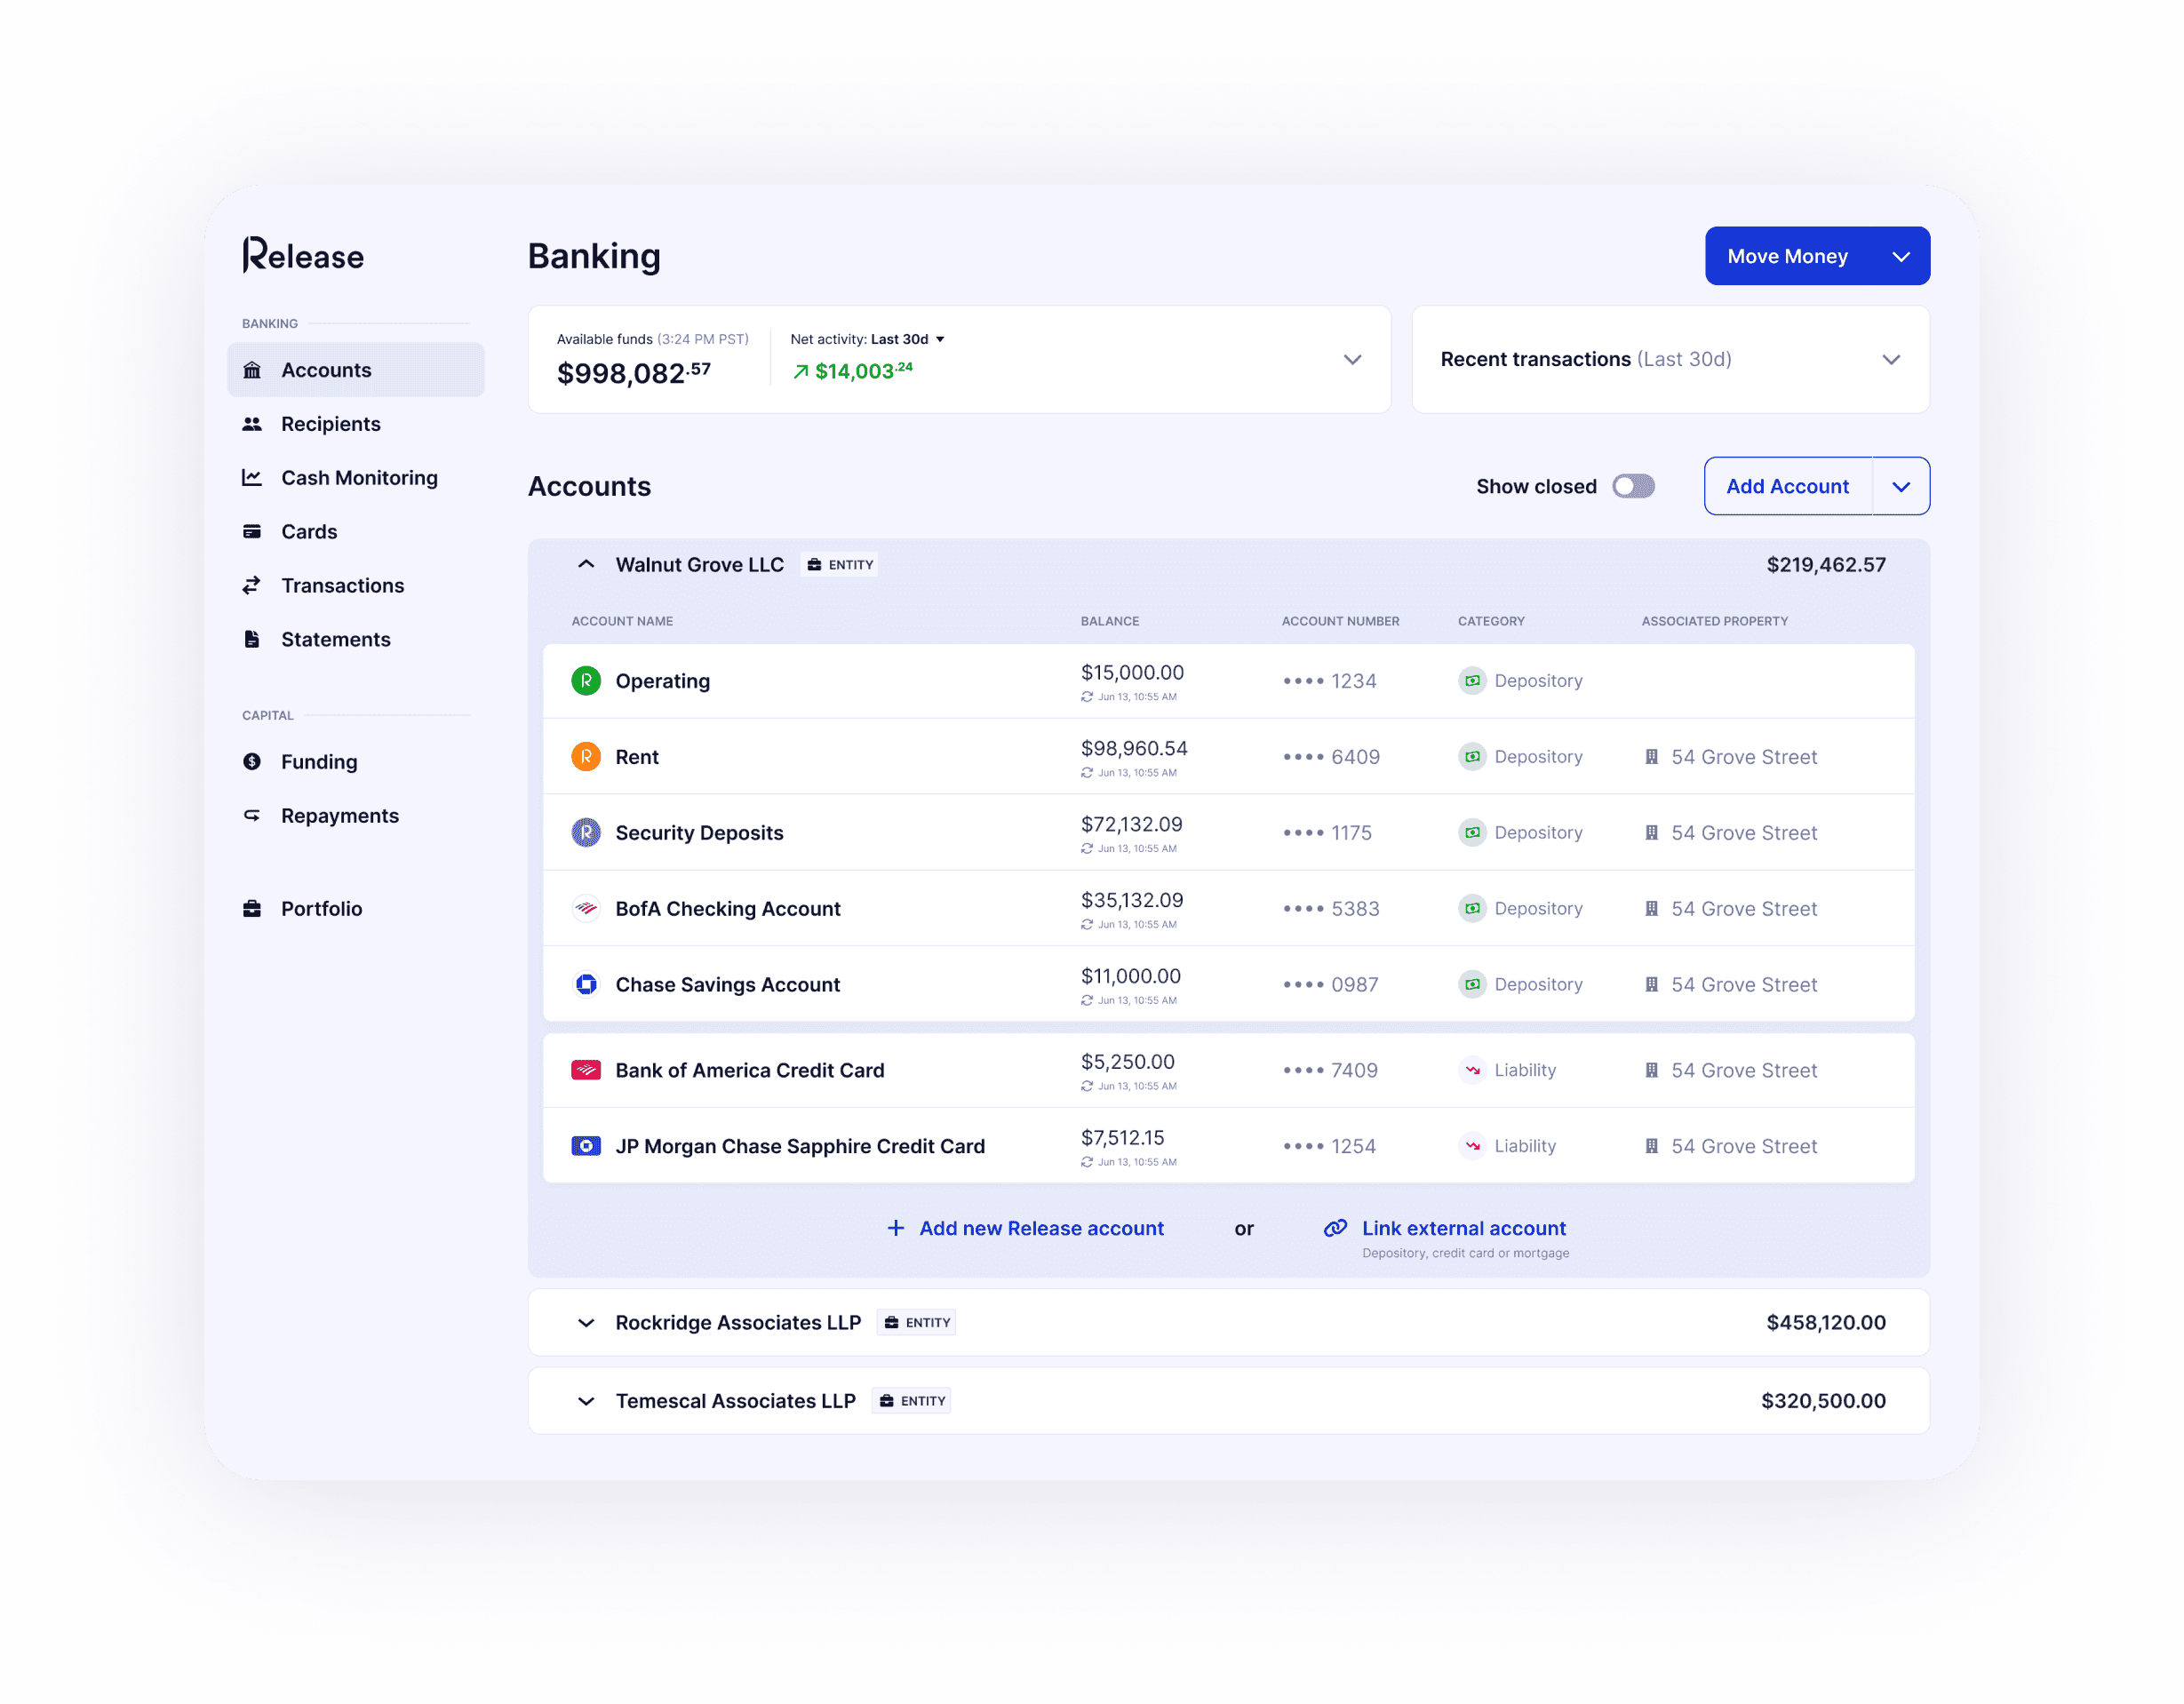Open Cash Monitoring in the sidebar

359,478
